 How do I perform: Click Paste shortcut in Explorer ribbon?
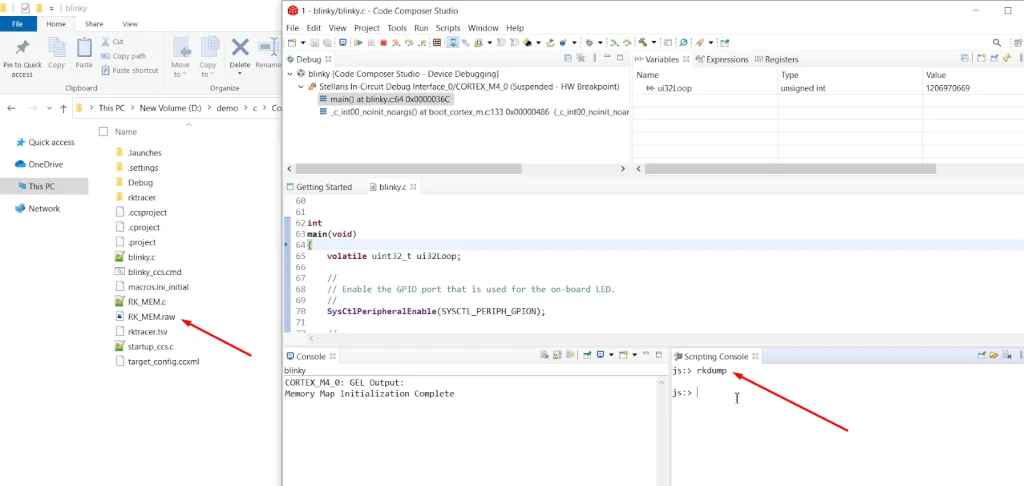tap(130, 70)
